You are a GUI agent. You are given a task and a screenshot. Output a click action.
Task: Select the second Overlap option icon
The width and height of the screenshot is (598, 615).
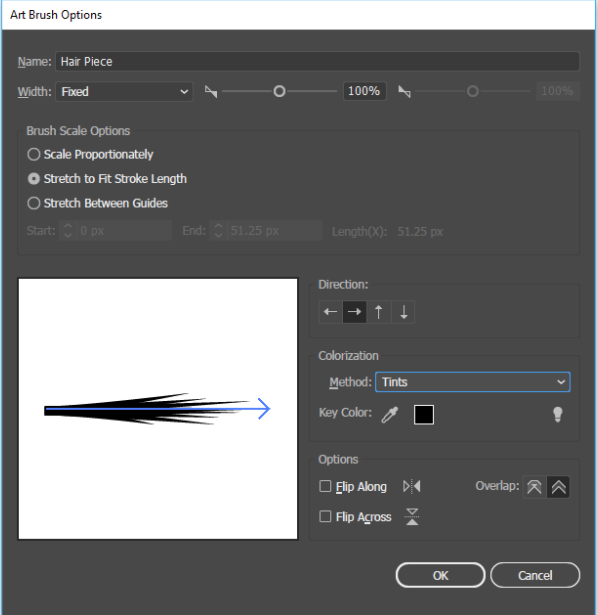coord(558,487)
